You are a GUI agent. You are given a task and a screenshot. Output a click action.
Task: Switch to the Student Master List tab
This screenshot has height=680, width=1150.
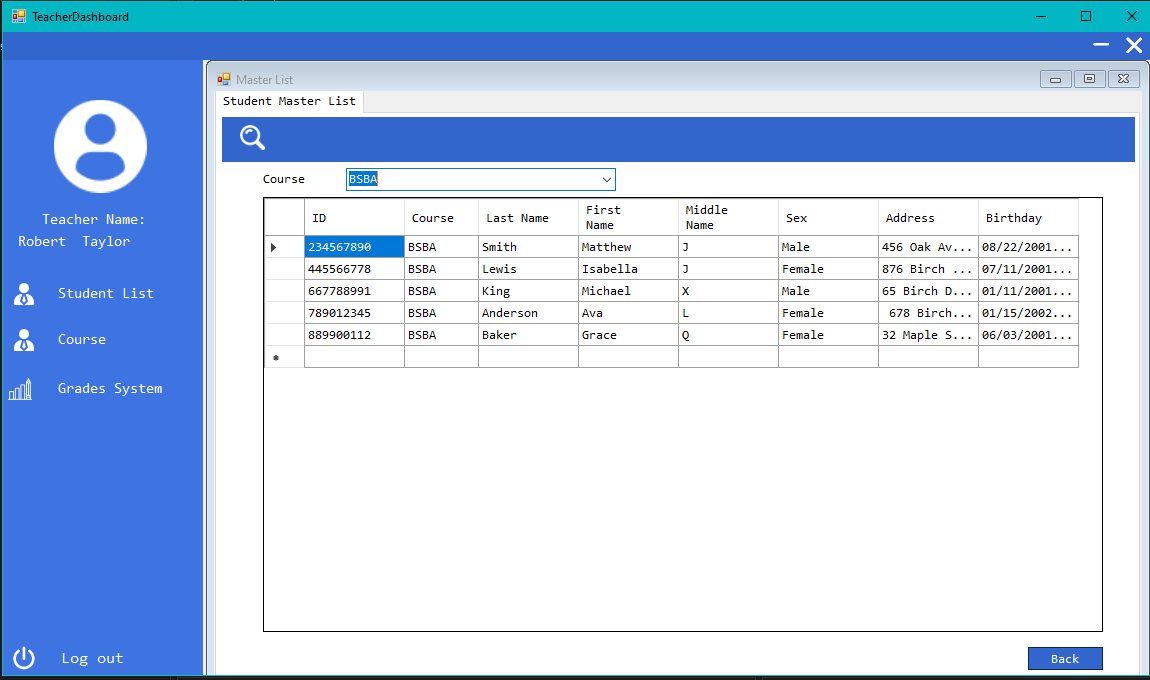[289, 101]
